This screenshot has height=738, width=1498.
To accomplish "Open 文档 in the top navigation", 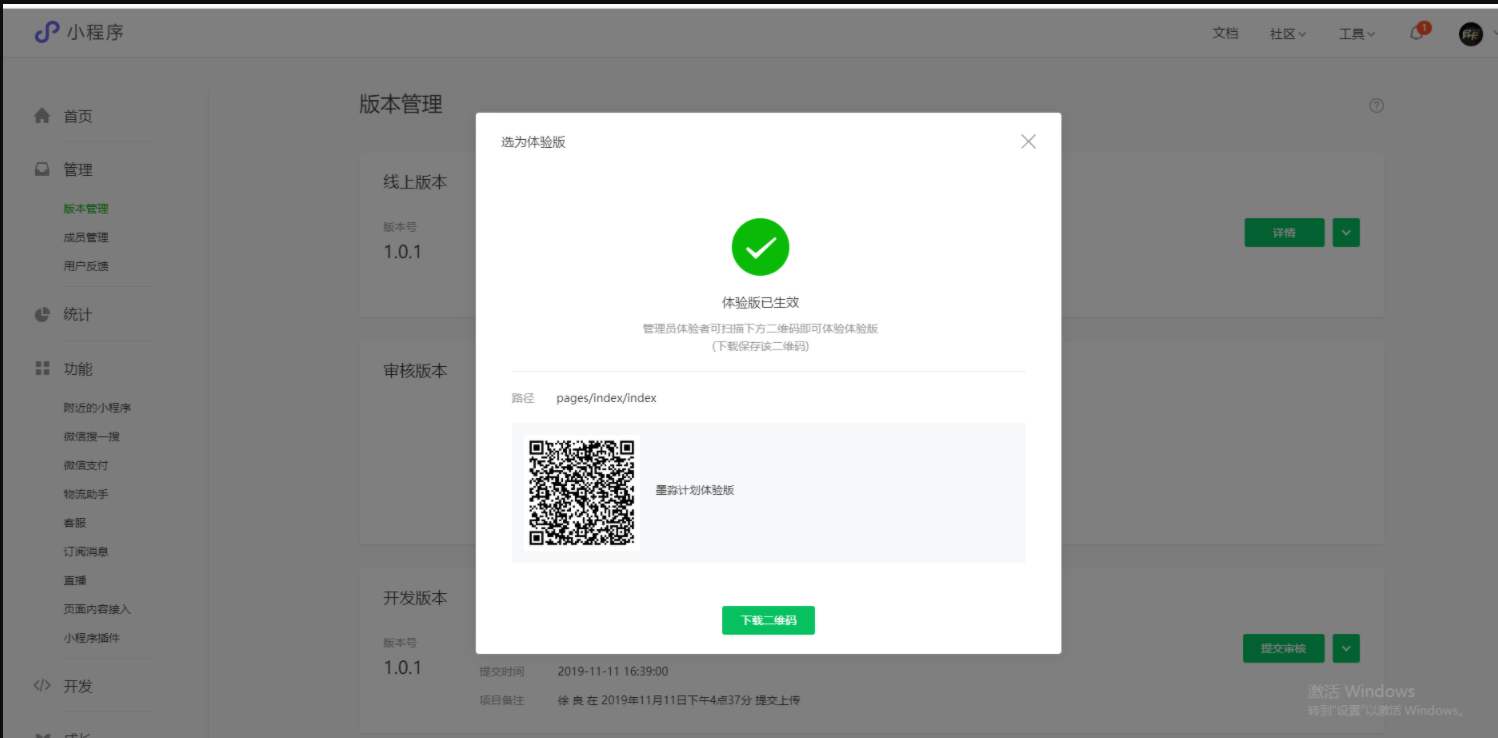I will 1225,33.
